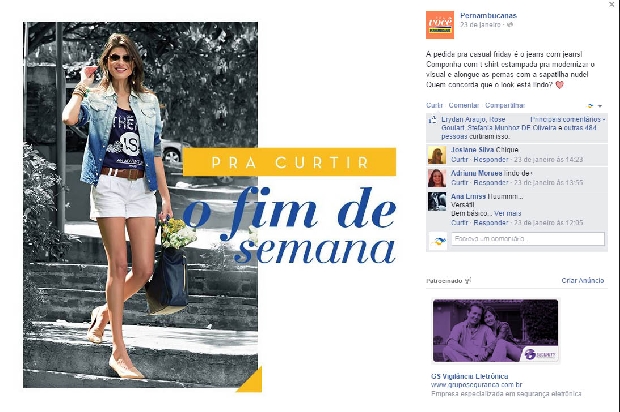This screenshot has height=412, width=620.
Task: Click Responder on Josiane Silva's comment
Action: (x=491, y=159)
